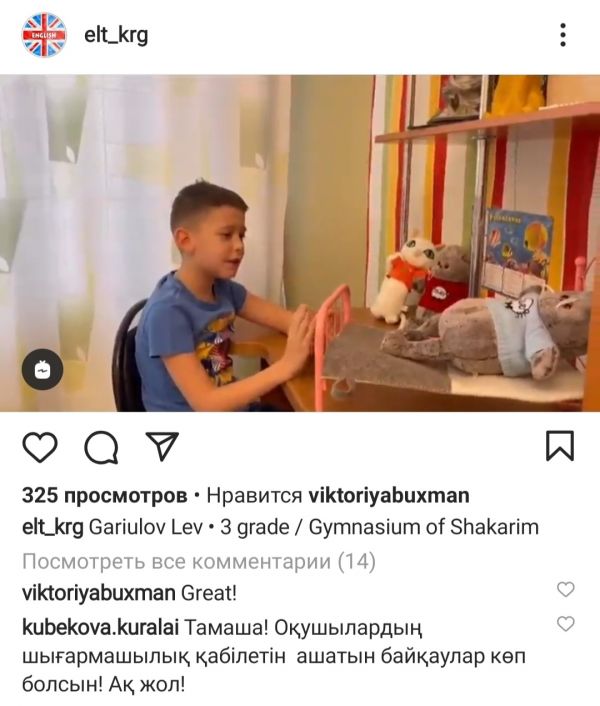Screen dimensions: 600x706
Task: Open viktoriyabuxman from Нравится line
Action: point(389,496)
